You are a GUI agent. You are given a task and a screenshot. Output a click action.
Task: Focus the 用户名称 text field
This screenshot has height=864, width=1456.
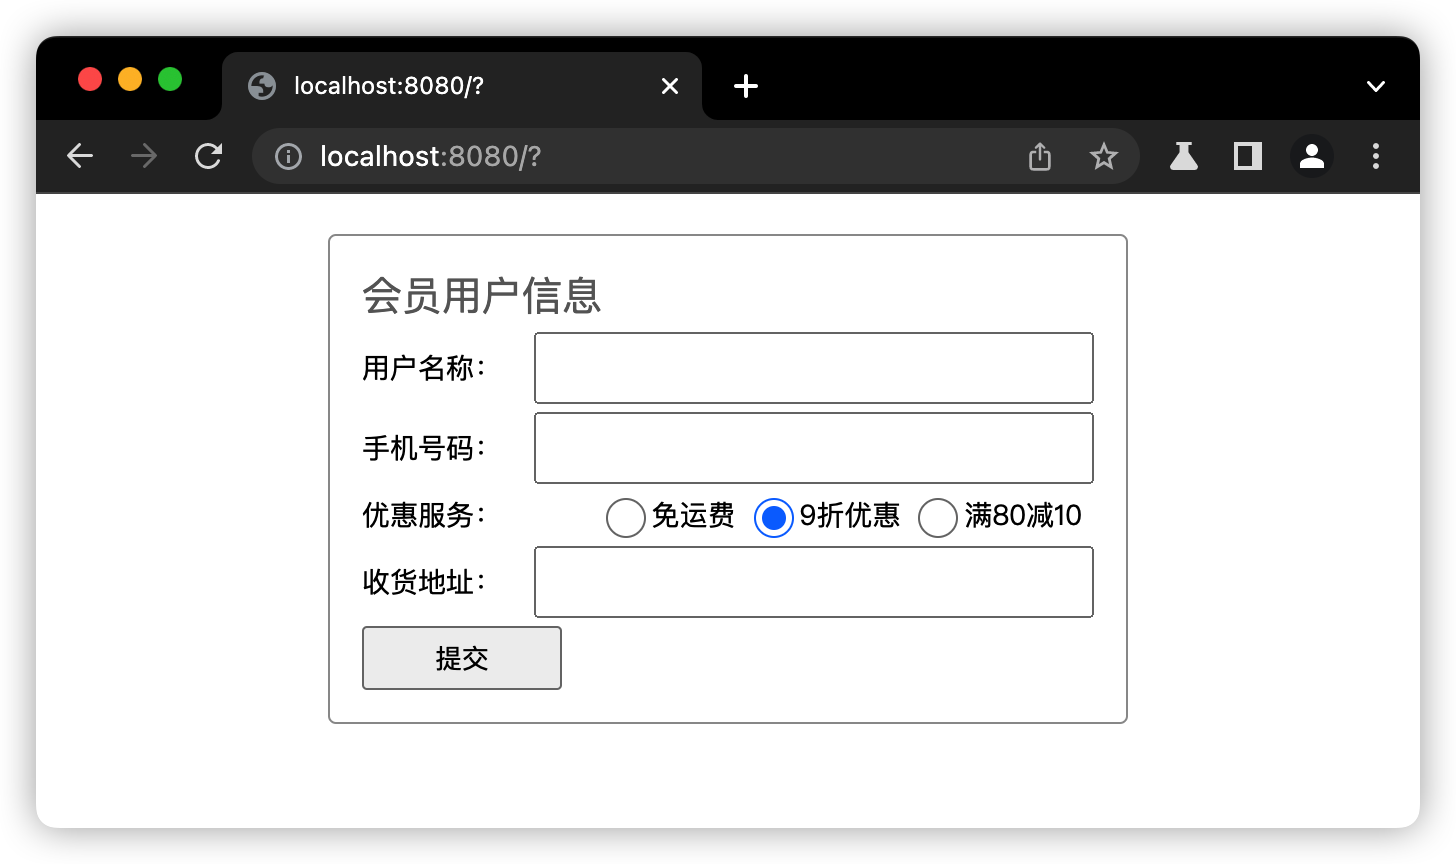click(813, 368)
